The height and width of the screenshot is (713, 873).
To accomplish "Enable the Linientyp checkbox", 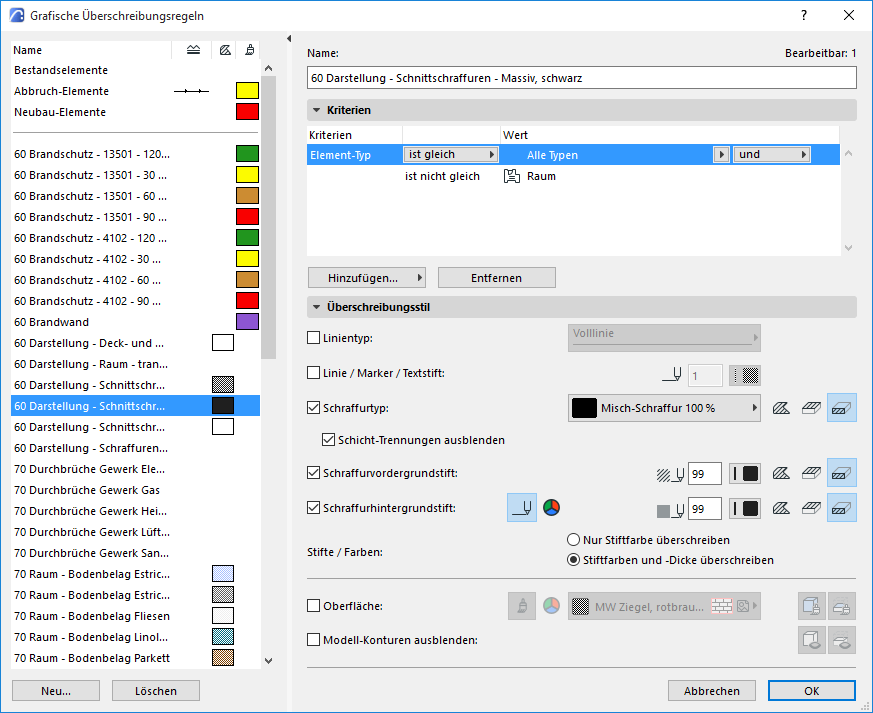I will (313, 338).
